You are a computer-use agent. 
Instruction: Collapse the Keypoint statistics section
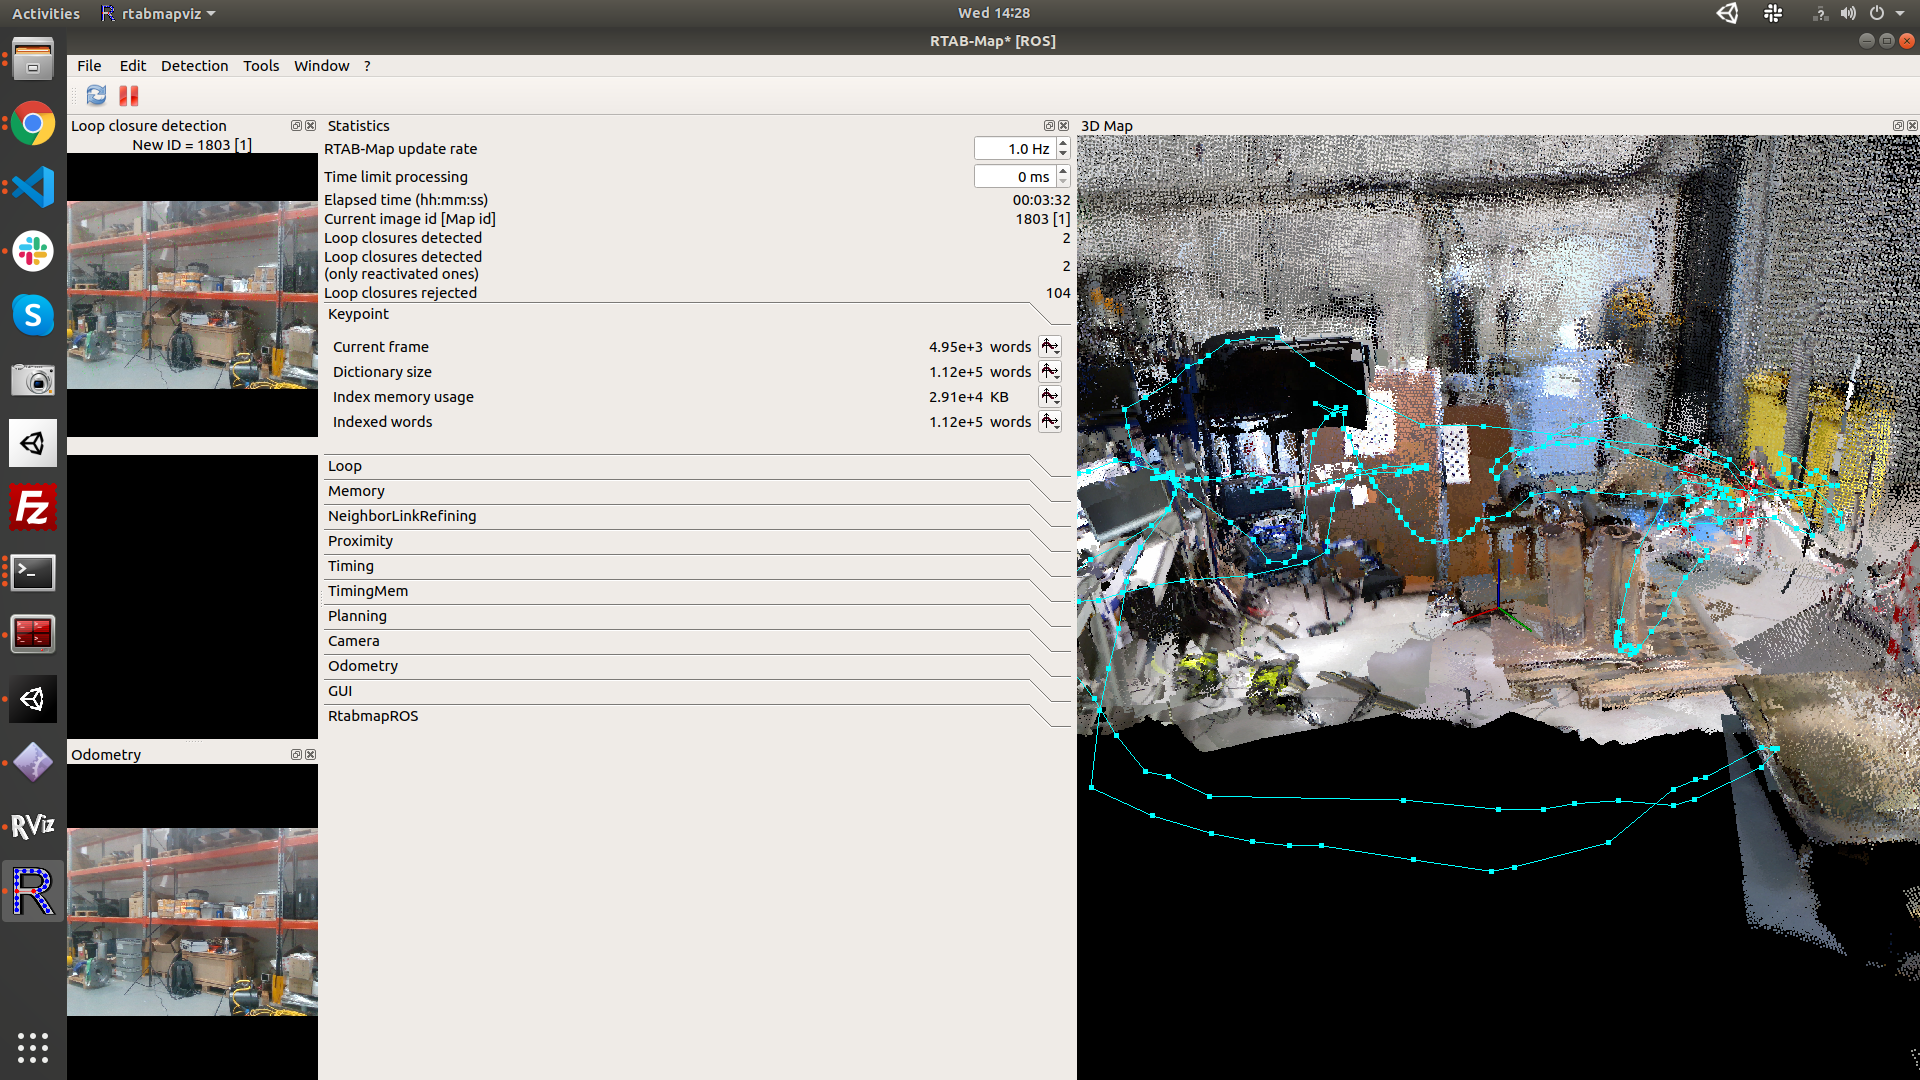point(697,314)
